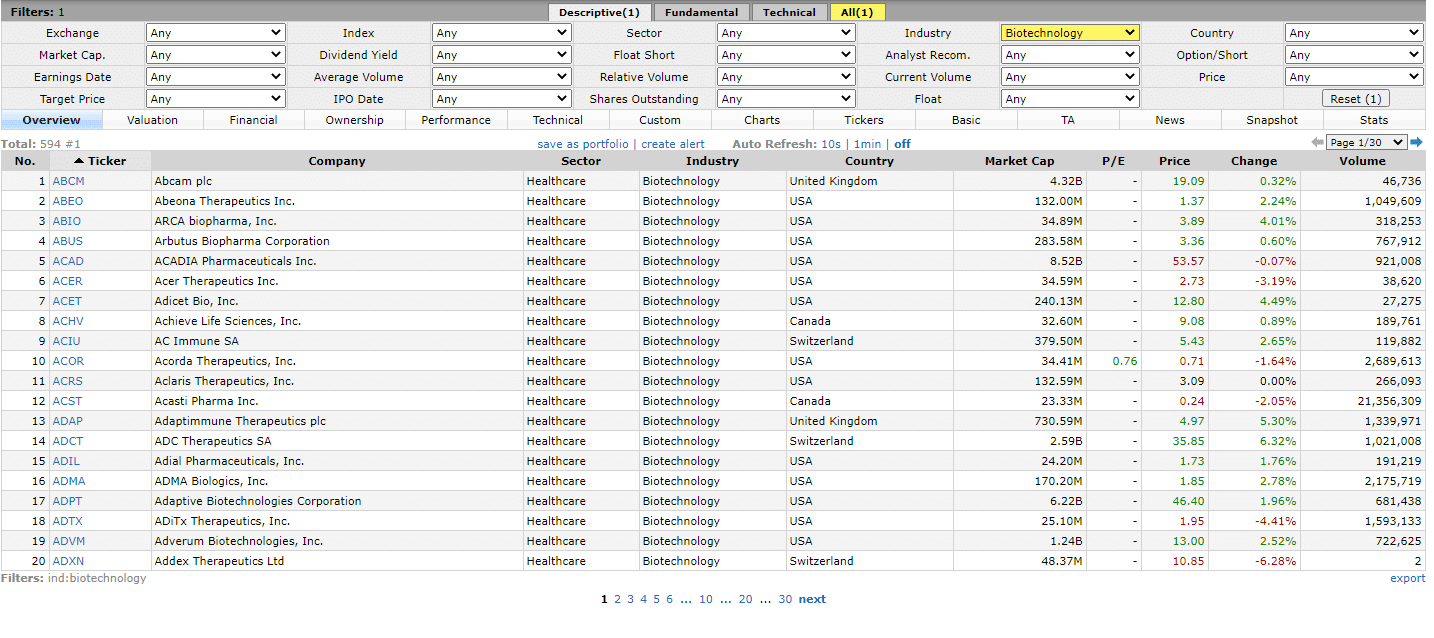This screenshot has height=638, width=1434.
Task: Open the Analyst Recom. filter dropdown
Action: (1070, 55)
